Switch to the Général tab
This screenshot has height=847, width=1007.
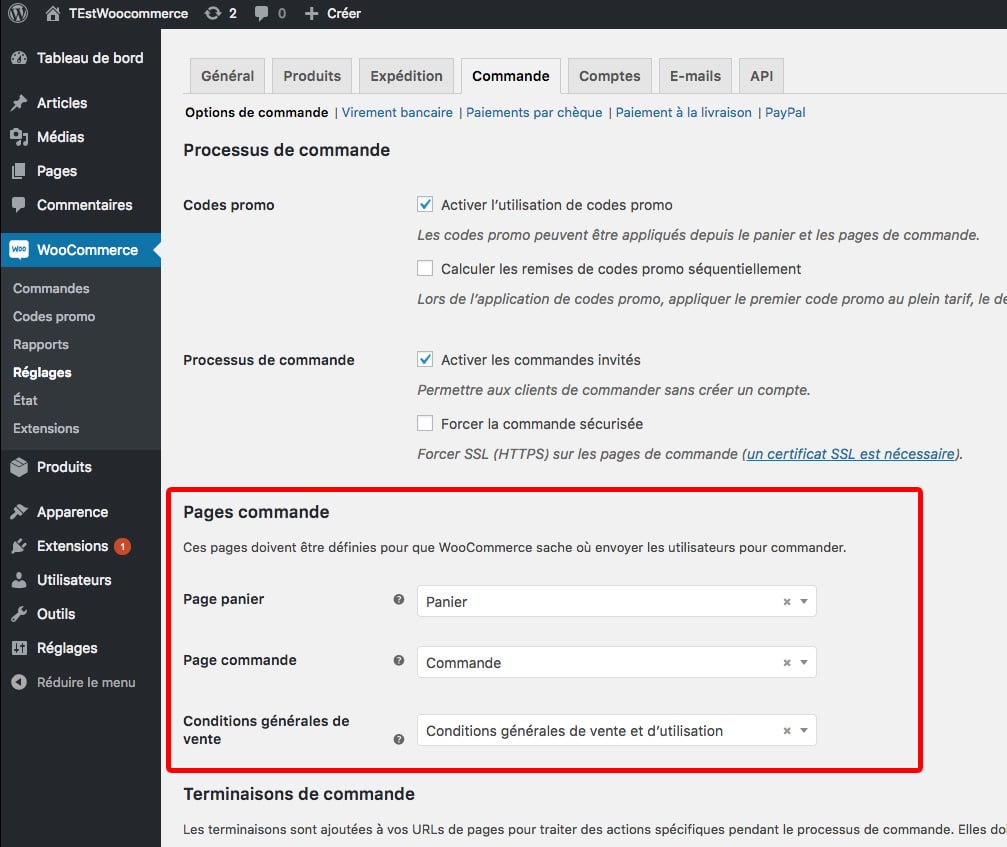[x=227, y=76]
